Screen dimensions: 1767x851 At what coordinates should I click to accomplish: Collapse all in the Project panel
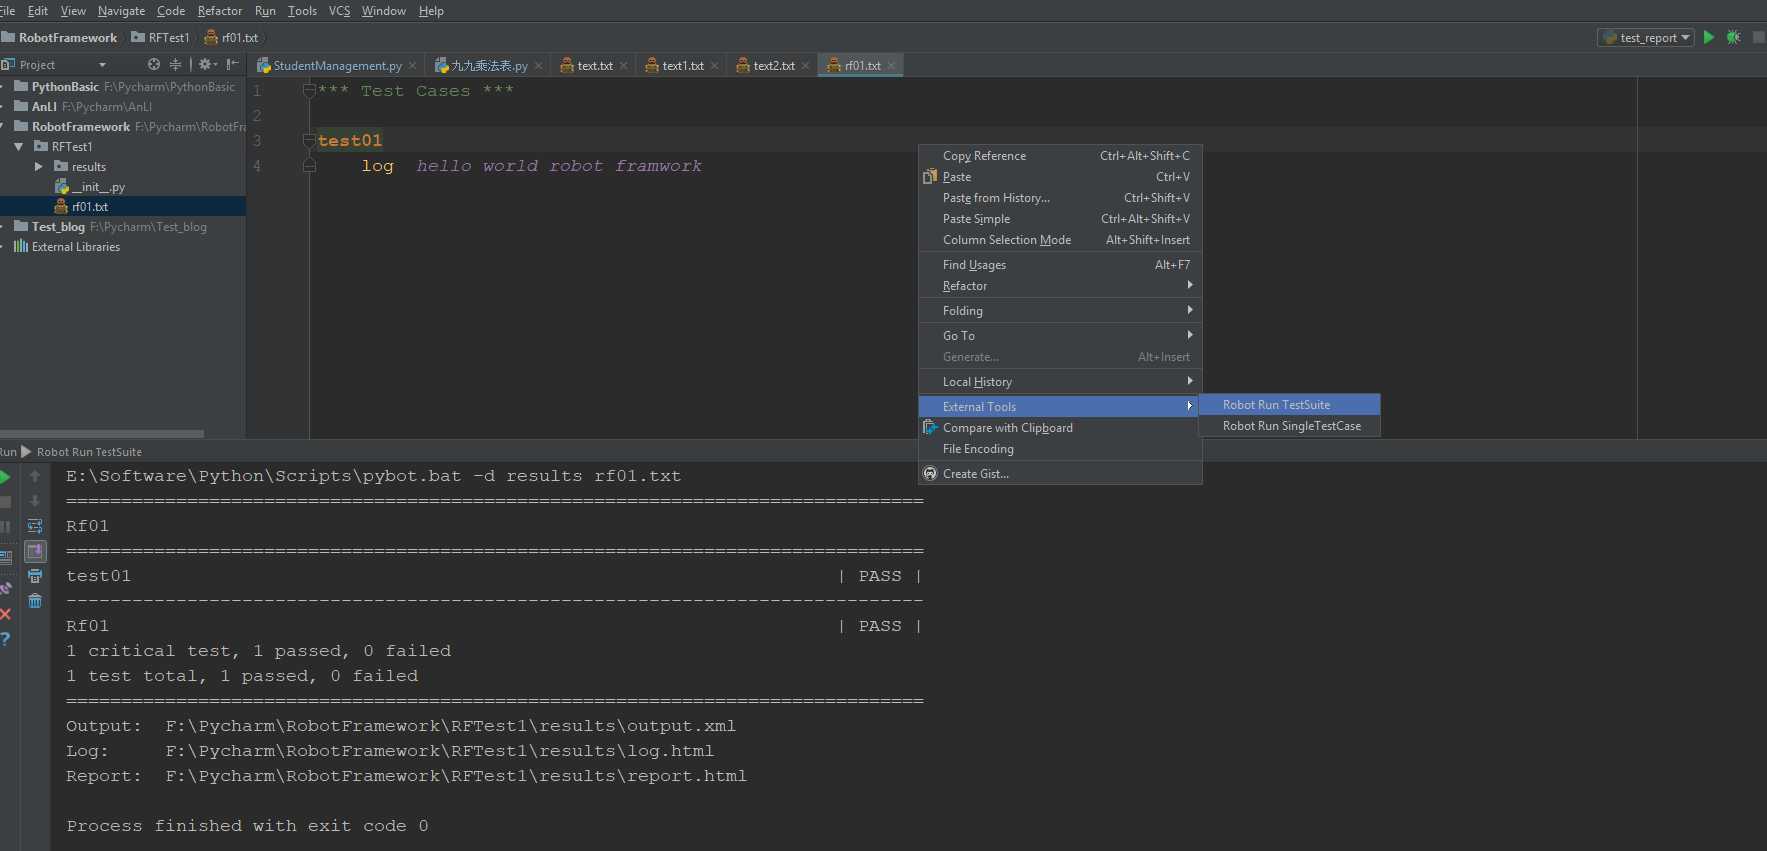[175, 64]
